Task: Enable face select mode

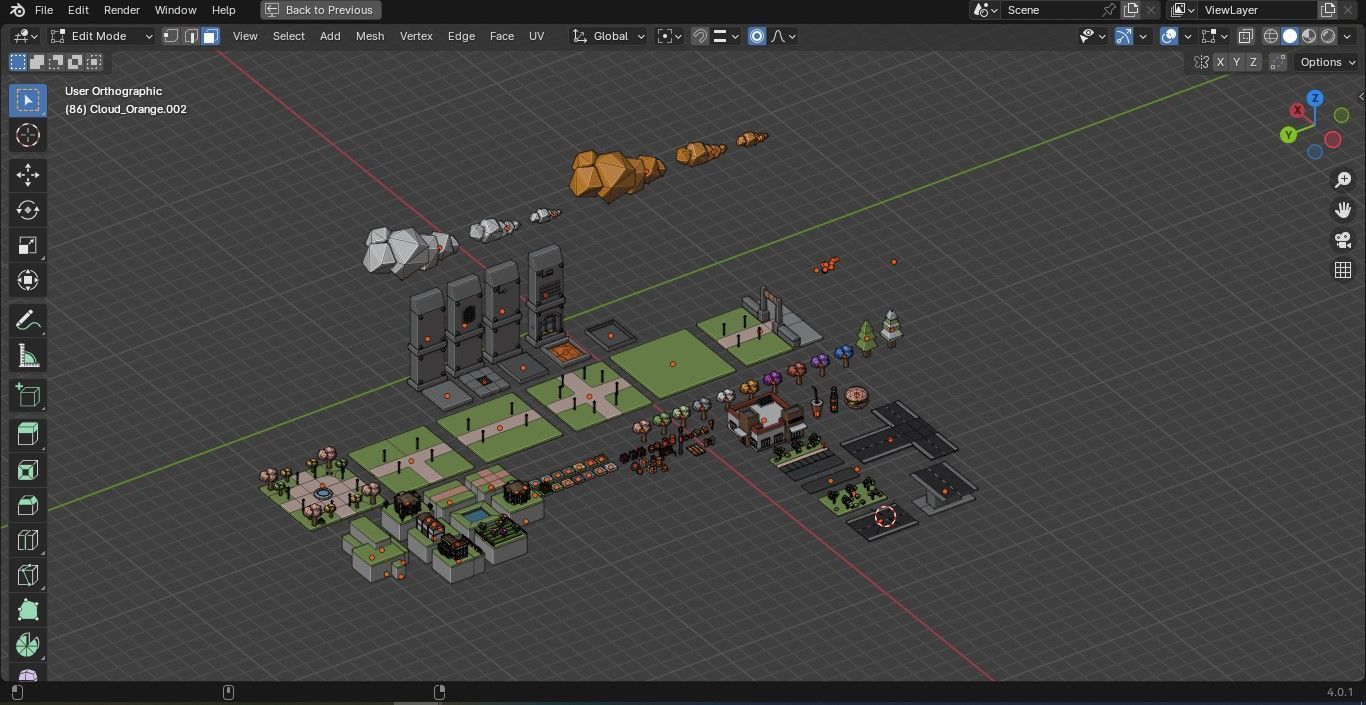Action: click(210, 36)
